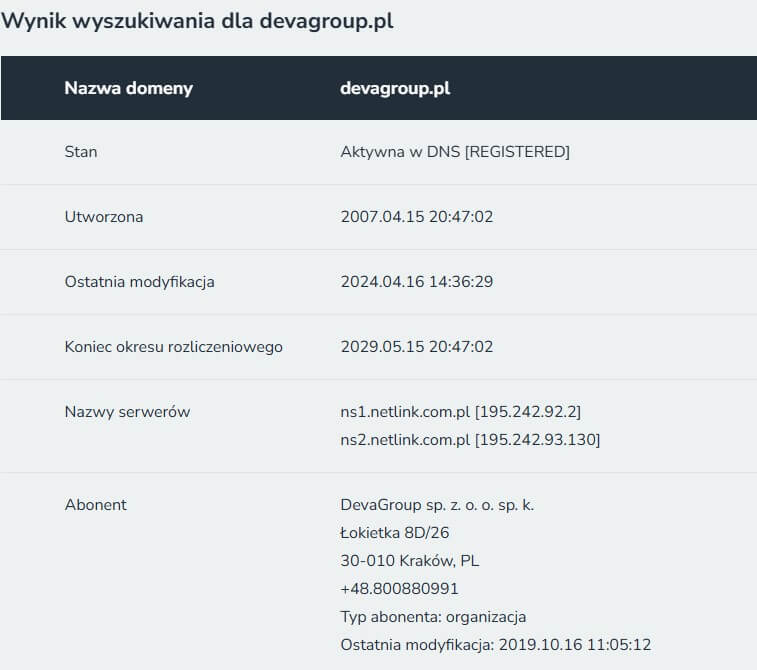The image size is (757, 670).
Task: Click the 'Typ abonenta: organizacja' line
Action: pos(433,617)
